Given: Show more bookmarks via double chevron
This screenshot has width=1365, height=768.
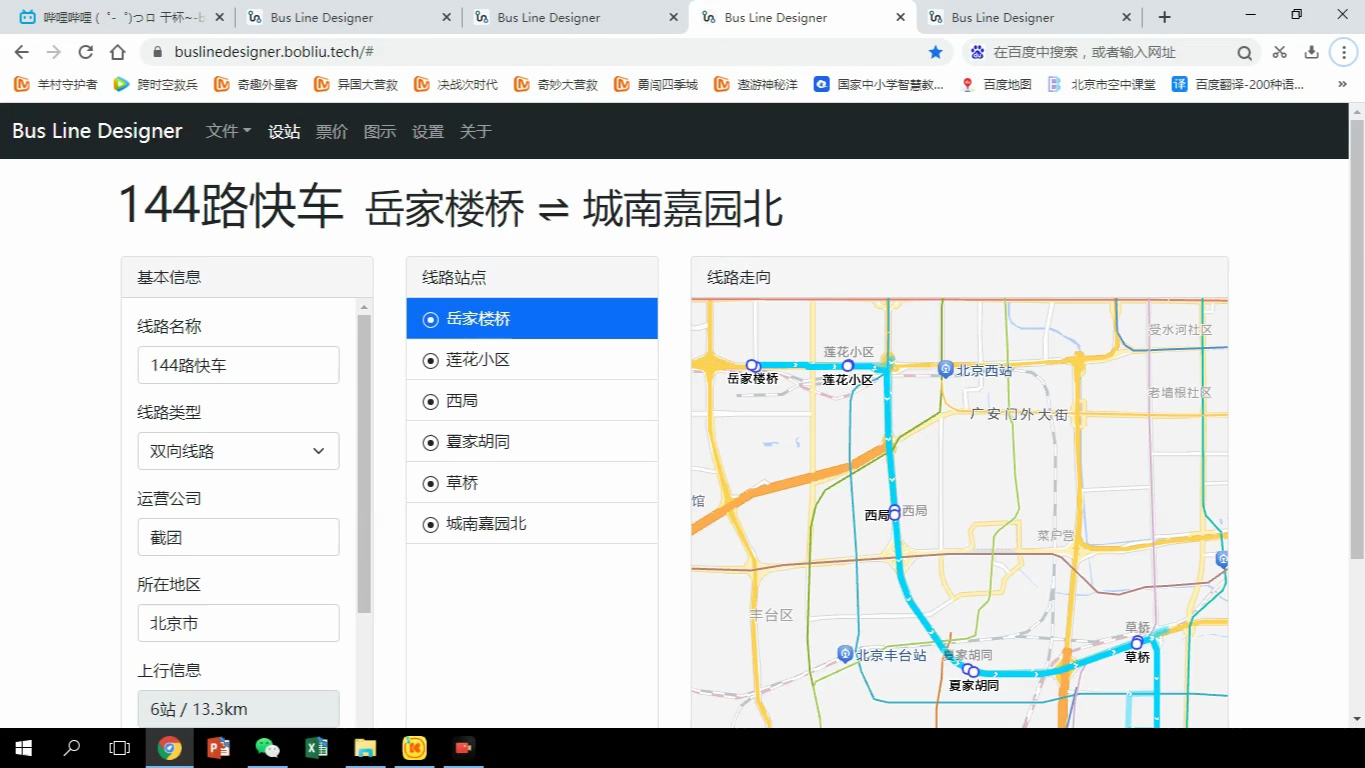Looking at the screenshot, I should coord(1342,85).
